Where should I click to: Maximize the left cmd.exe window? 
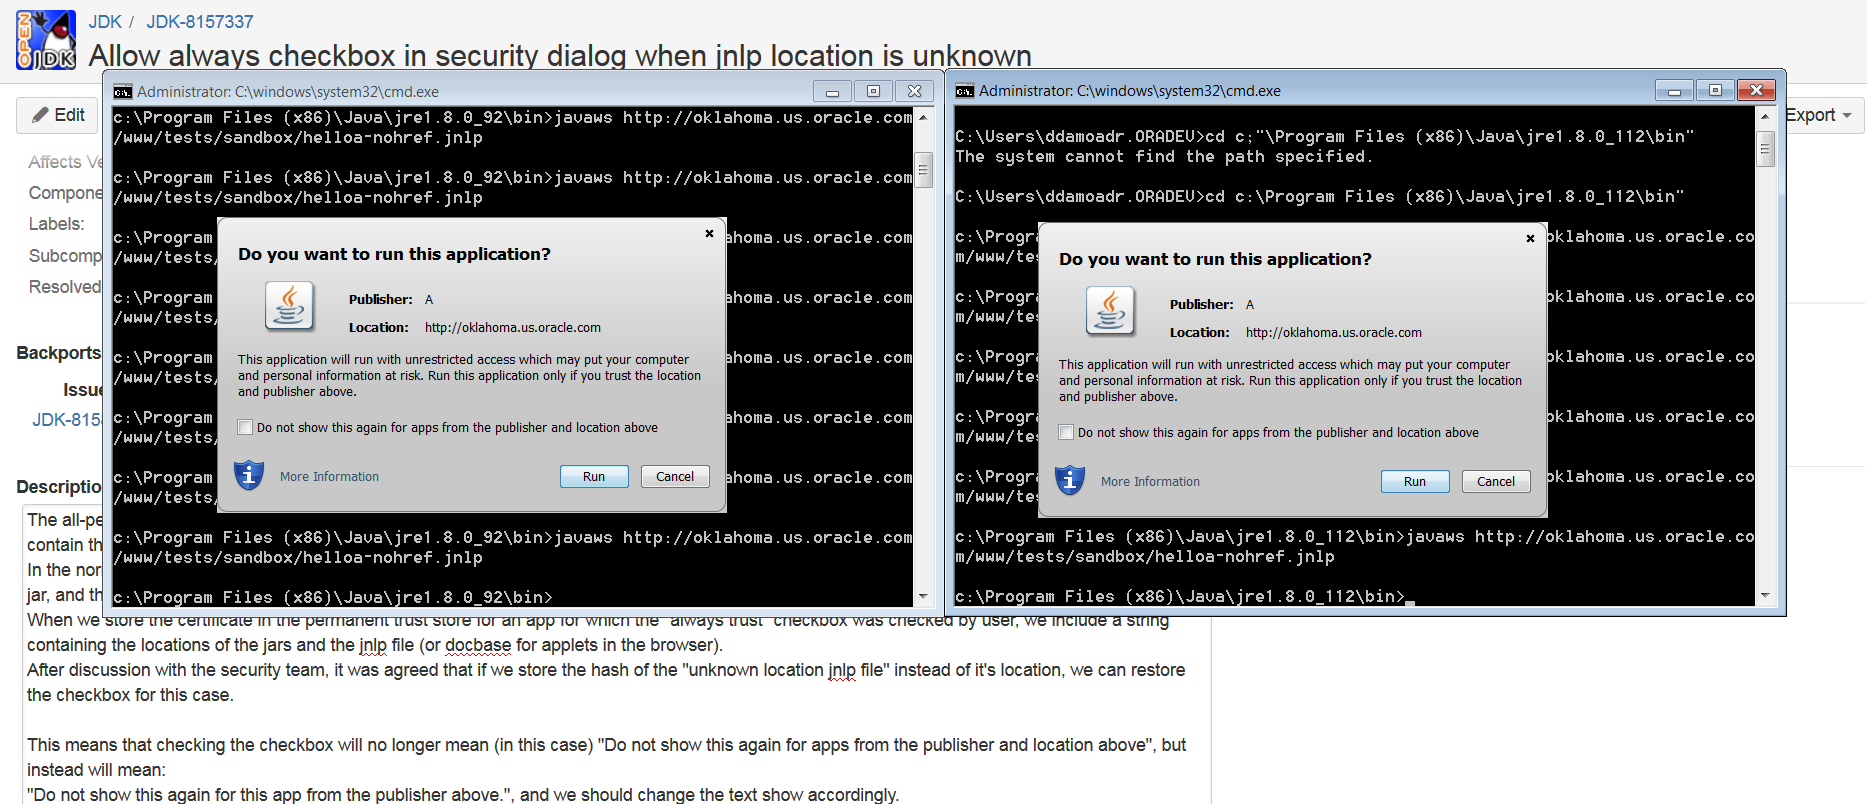point(873,92)
